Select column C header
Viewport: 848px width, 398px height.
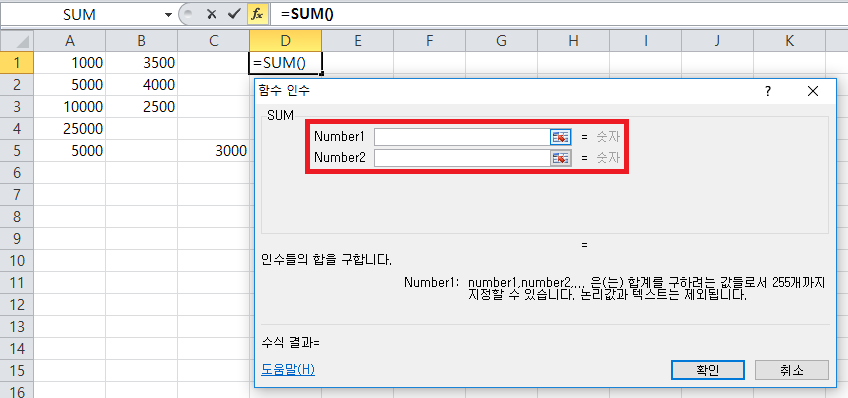pos(214,41)
